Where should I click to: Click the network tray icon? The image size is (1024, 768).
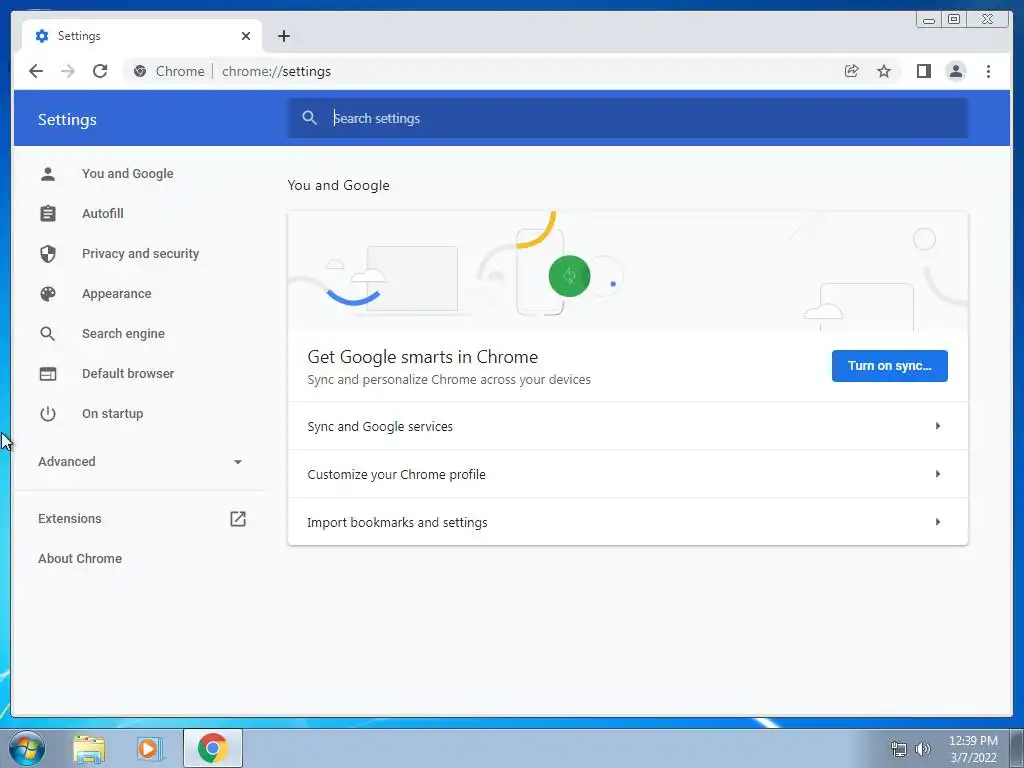pyautogui.click(x=899, y=749)
